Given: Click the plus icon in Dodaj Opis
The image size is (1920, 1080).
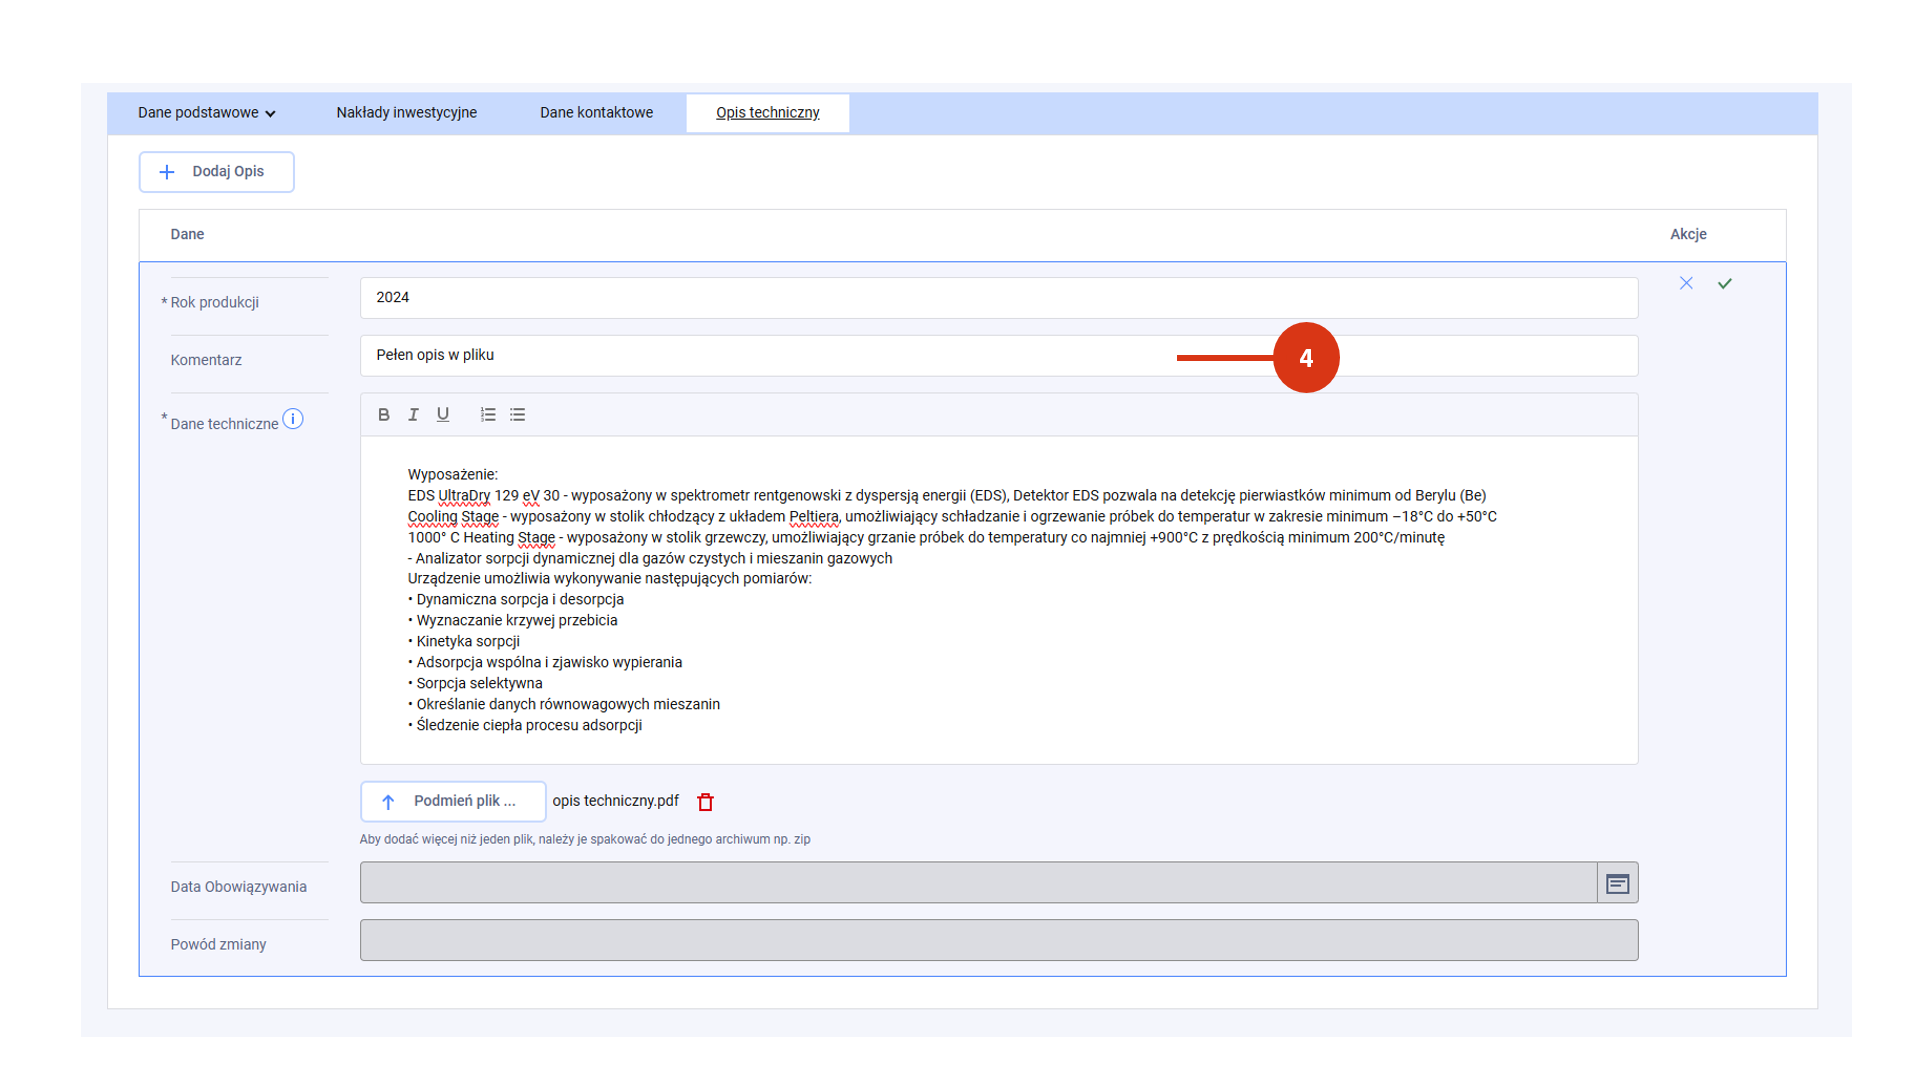Looking at the screenshot, I should click(x=167, y=172).
